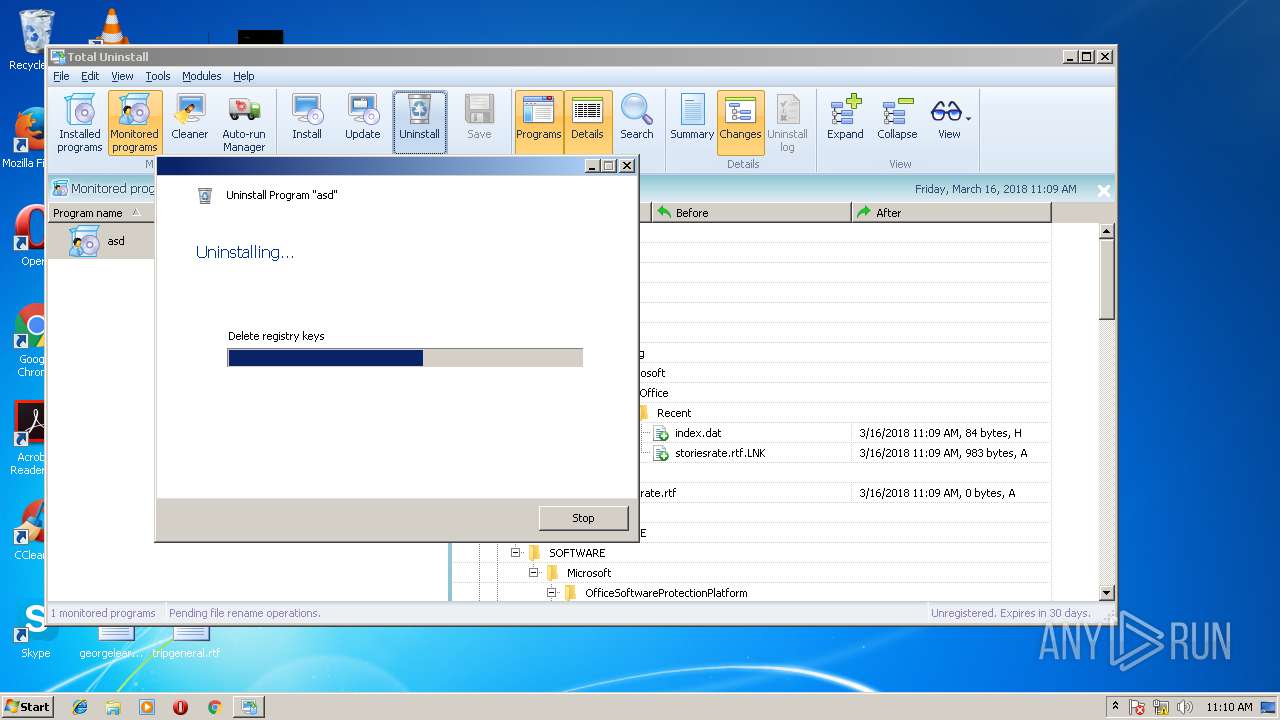Image resolution: width=1280 pixels, height=720 pixels.
Task: Open the Recycle Bin desktop icon
Action: (x=34, y=40)
